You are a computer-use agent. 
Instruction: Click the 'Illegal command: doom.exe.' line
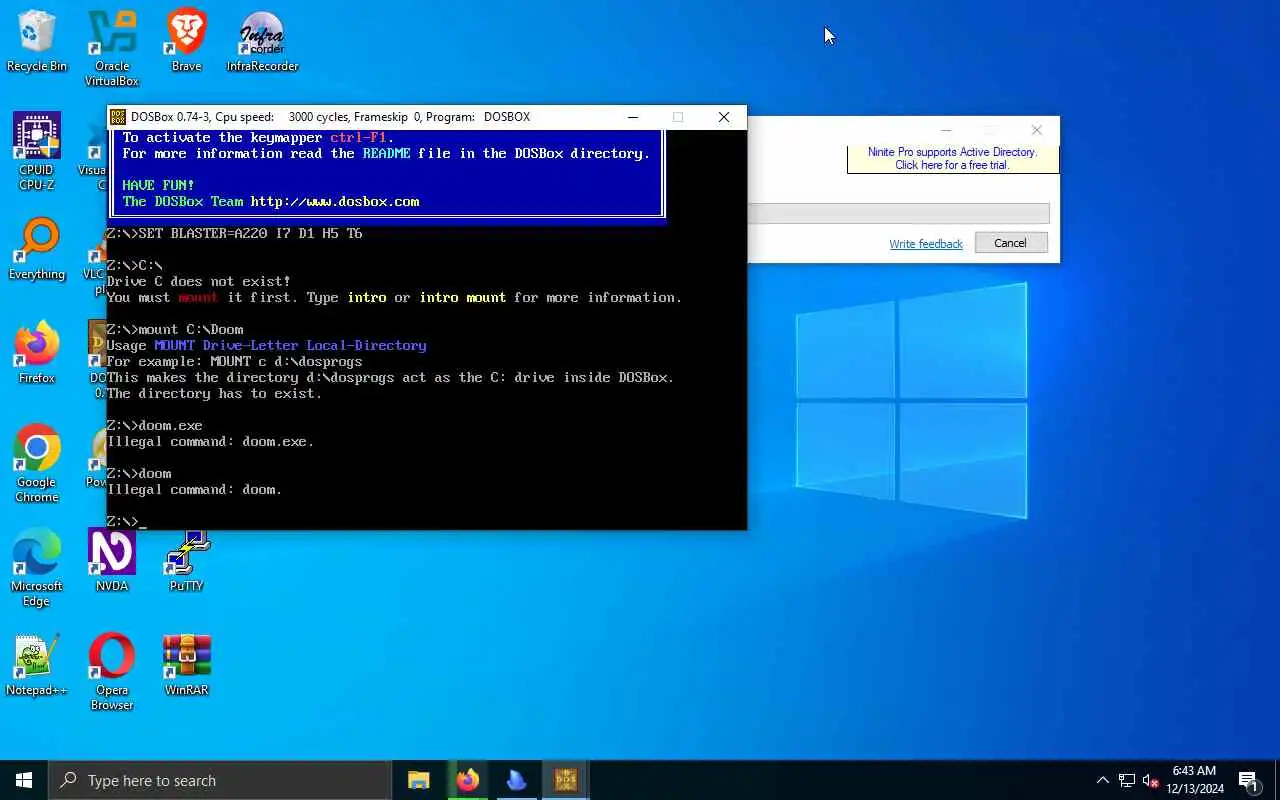click(x=210, y=441)
